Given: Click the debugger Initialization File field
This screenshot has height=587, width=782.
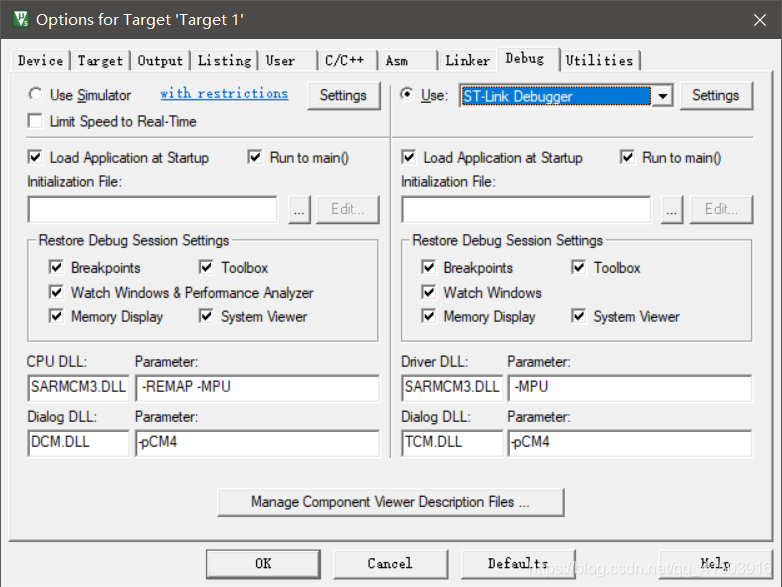Looking at the screenshot, I should pos(526,209).
